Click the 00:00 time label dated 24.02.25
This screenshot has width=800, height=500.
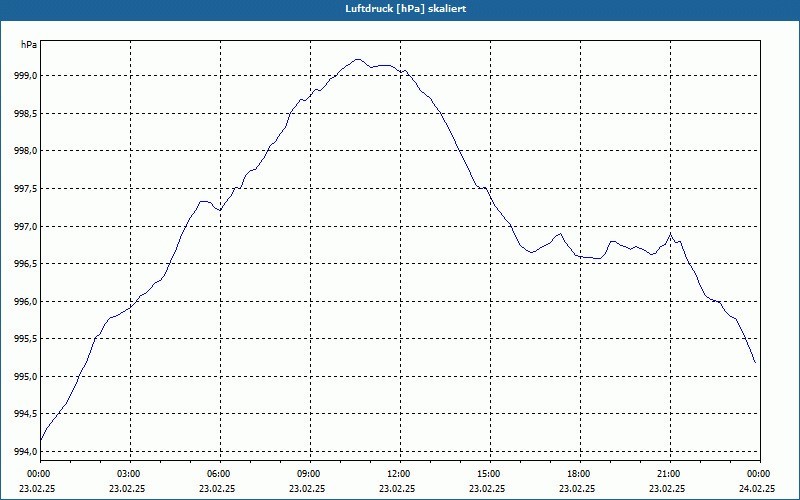click(758, 474)
